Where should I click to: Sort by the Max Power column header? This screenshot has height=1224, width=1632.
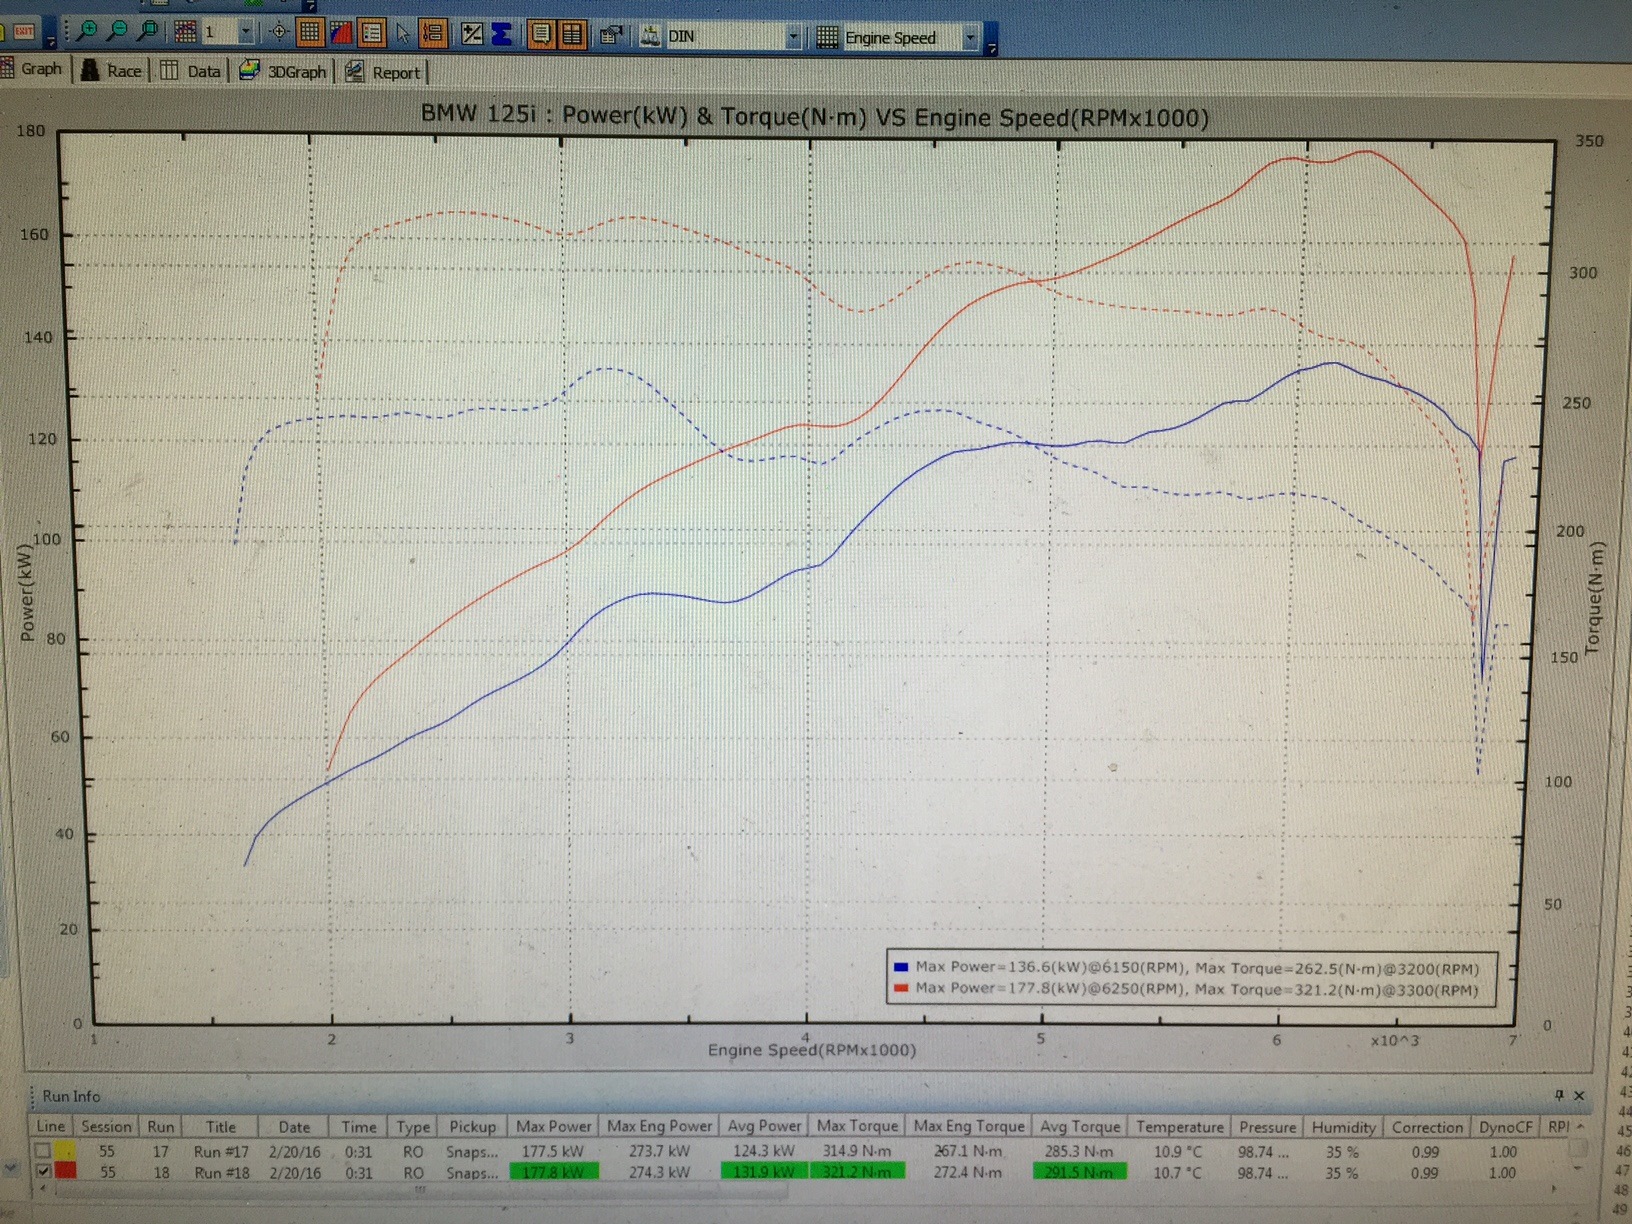tap(553, 1126)
